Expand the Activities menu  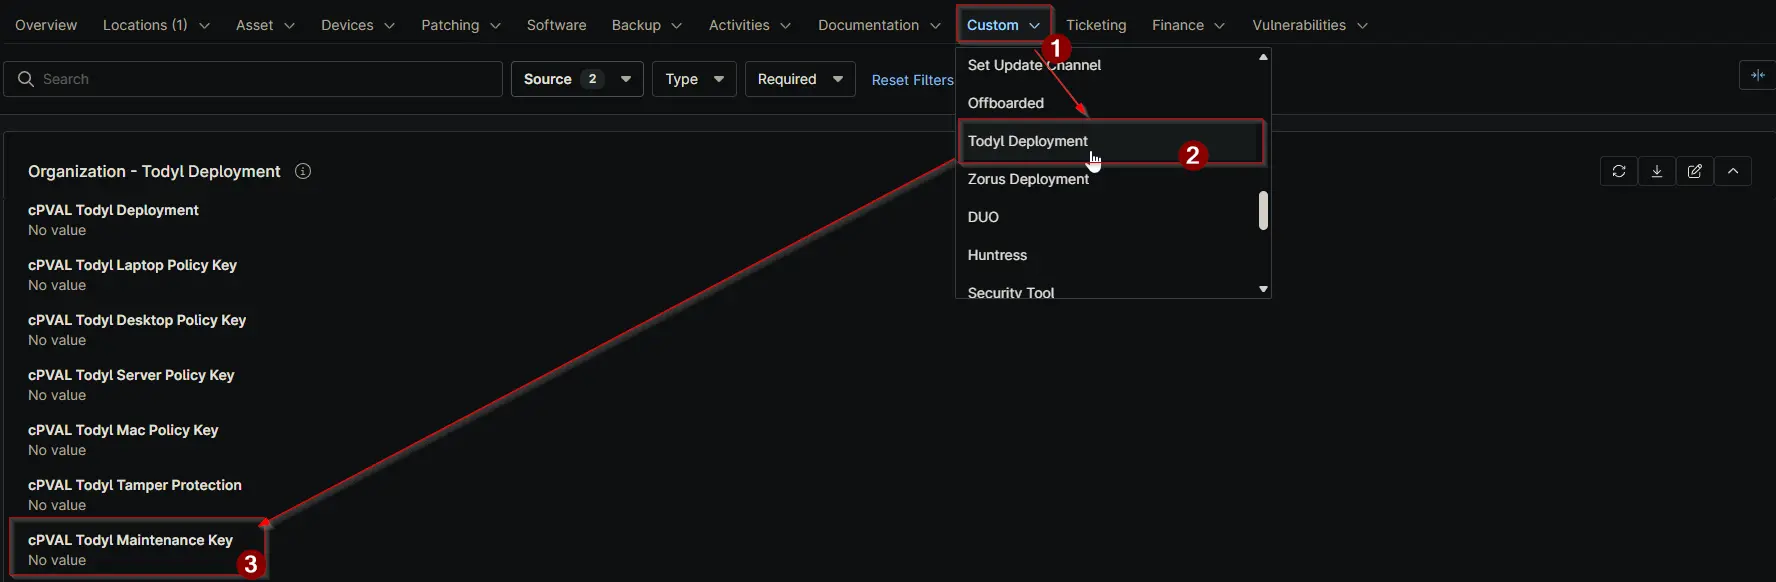(750, 25)
